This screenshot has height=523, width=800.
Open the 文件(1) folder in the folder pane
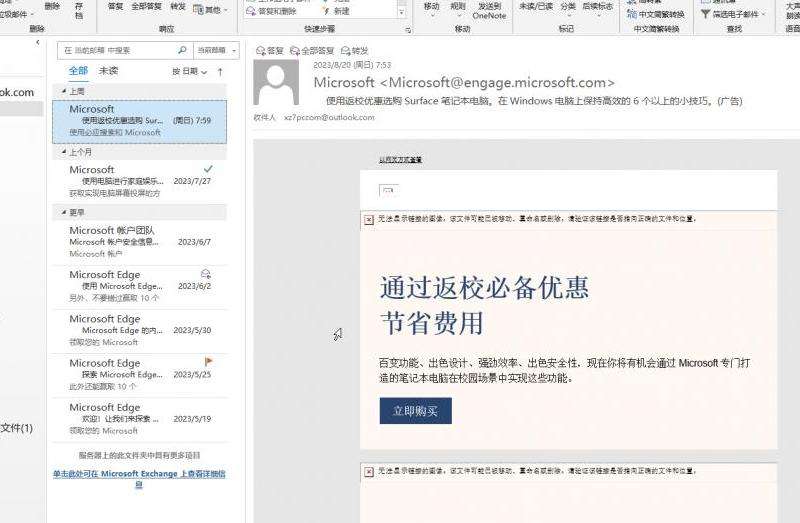(16, 428)
